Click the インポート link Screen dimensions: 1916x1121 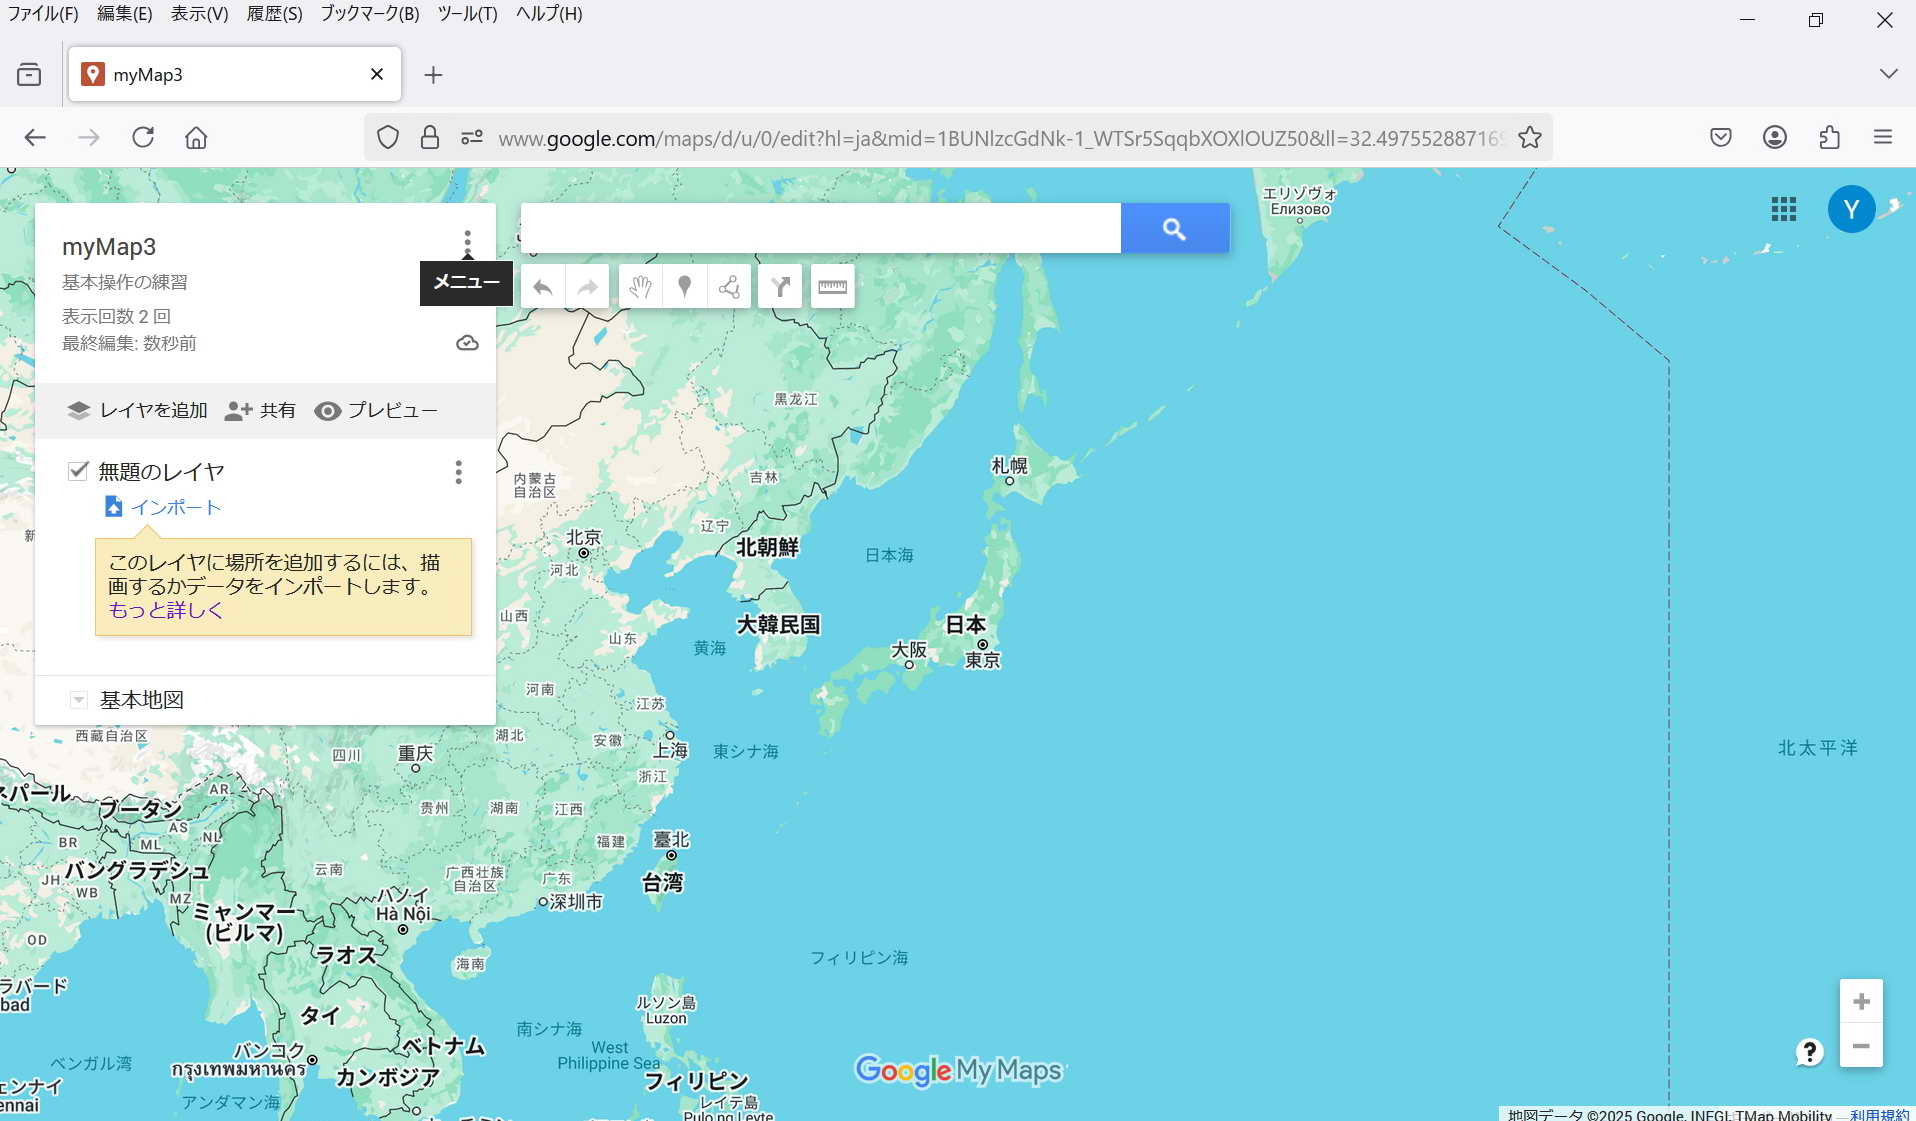point(175,508)
